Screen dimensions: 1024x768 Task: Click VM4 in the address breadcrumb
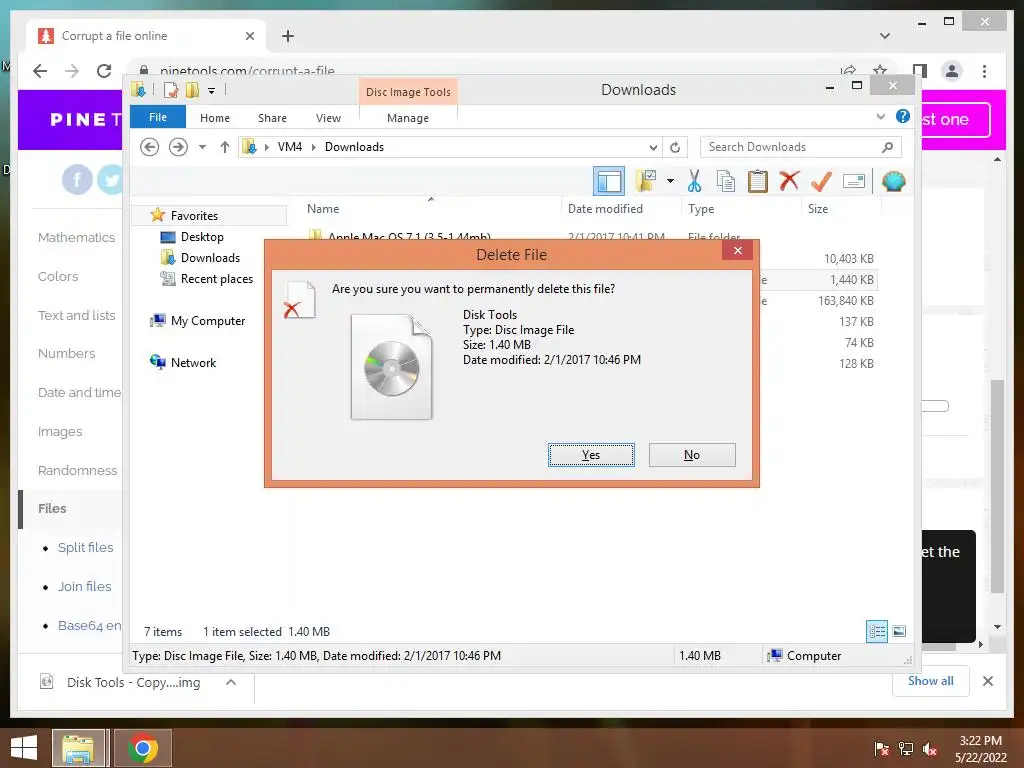[x=289, y=147]
